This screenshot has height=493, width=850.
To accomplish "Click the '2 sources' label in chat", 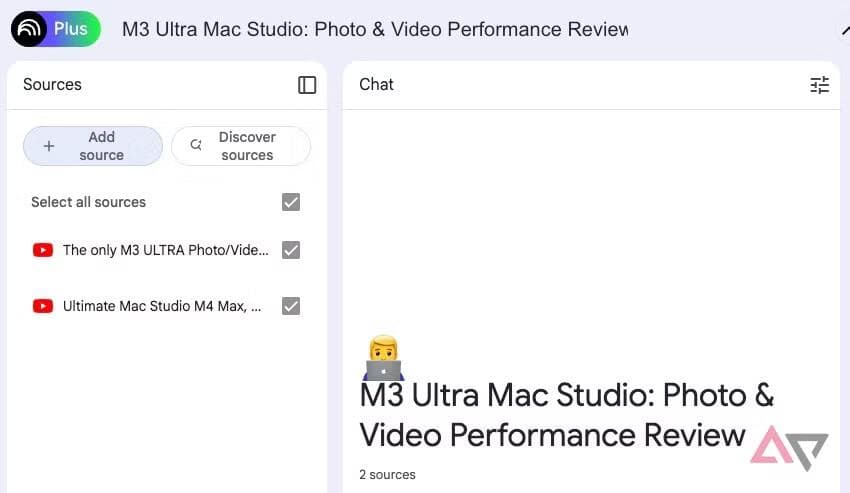I will [387, 475].
